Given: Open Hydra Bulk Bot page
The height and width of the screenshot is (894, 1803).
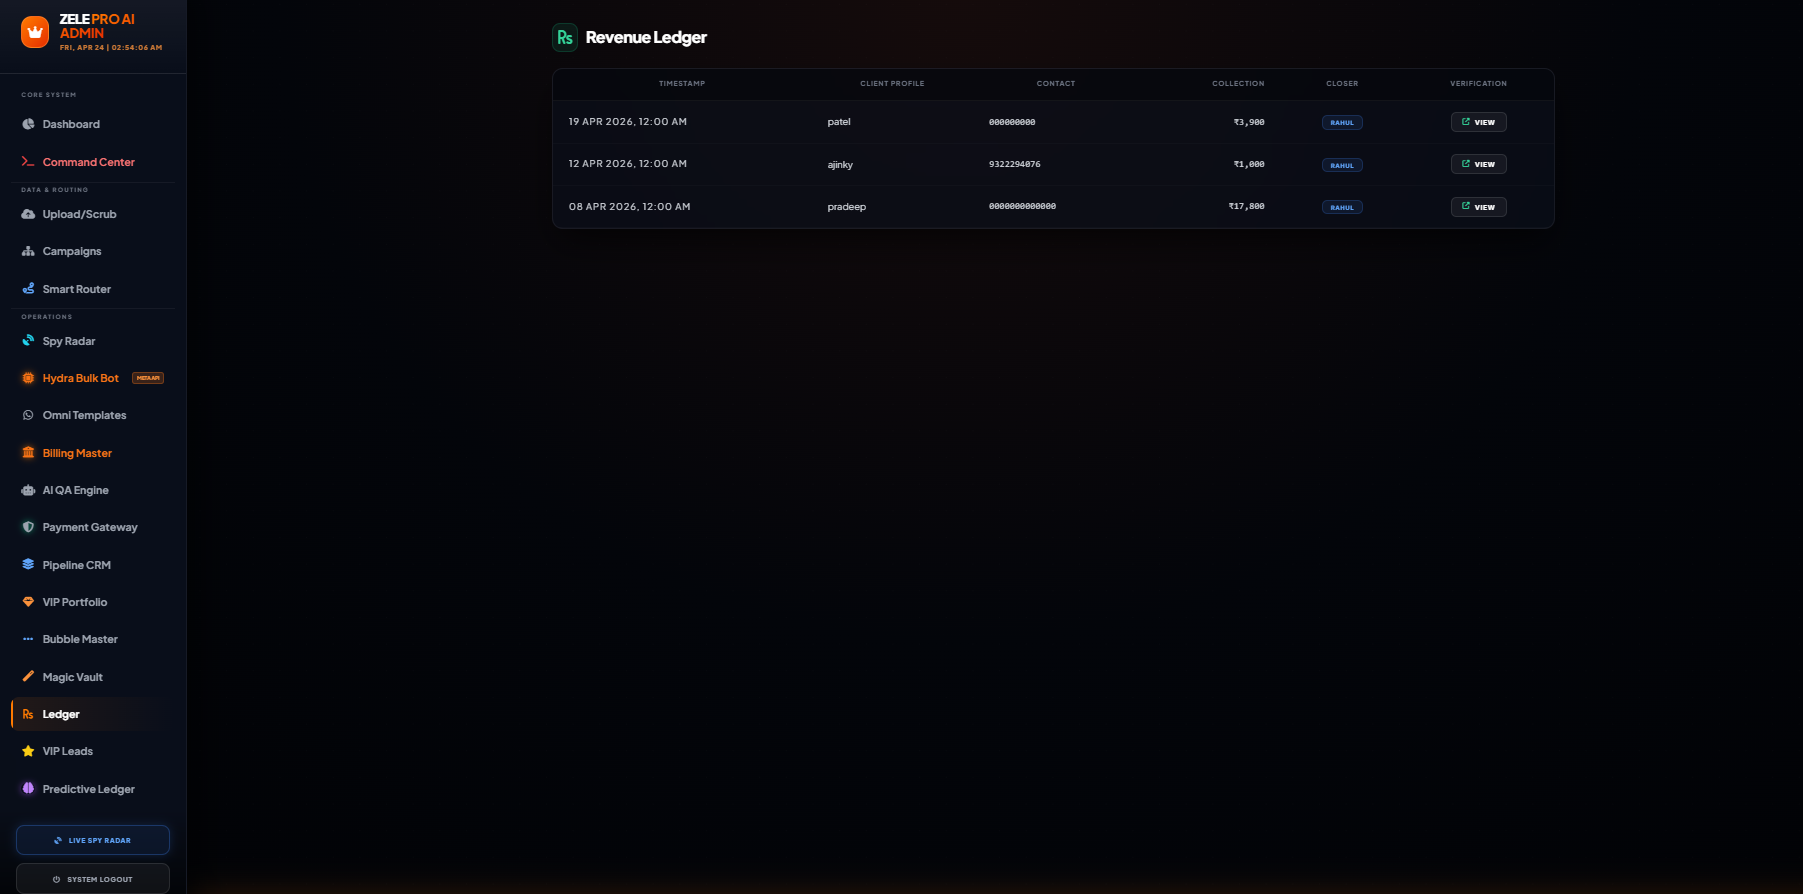Looking at the screenshot, I should pos(93,378).
